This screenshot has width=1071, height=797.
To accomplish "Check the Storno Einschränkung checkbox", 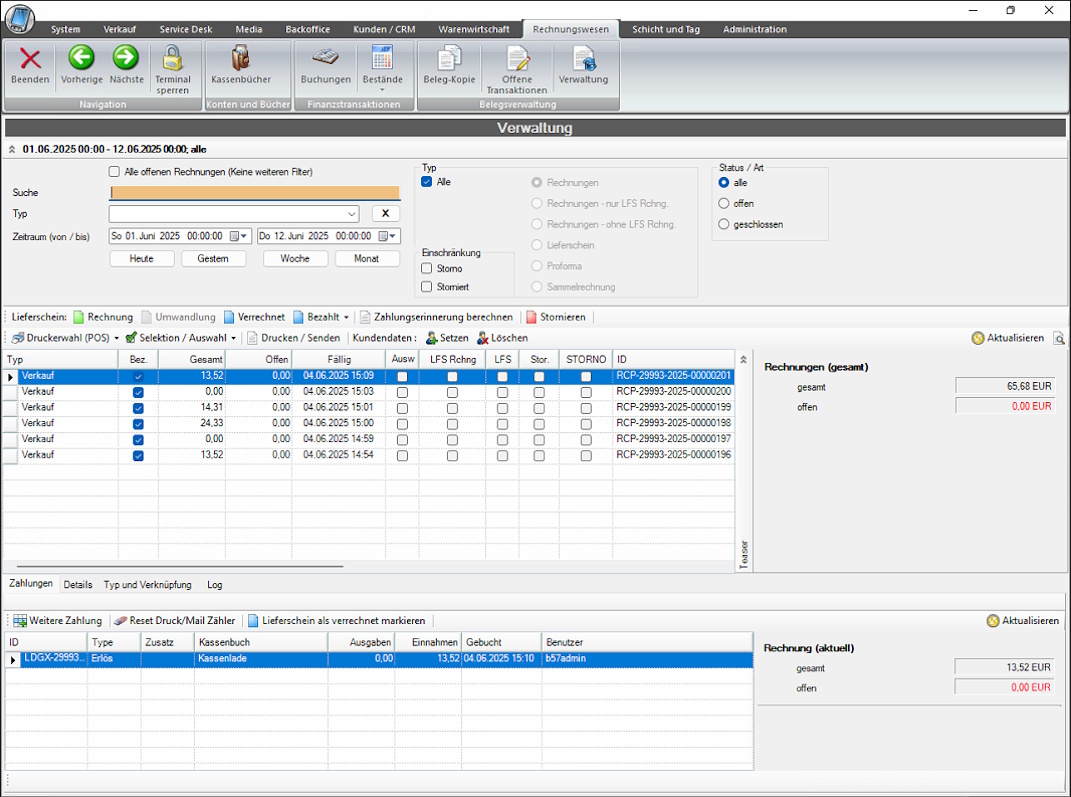I will pos(426,268).
